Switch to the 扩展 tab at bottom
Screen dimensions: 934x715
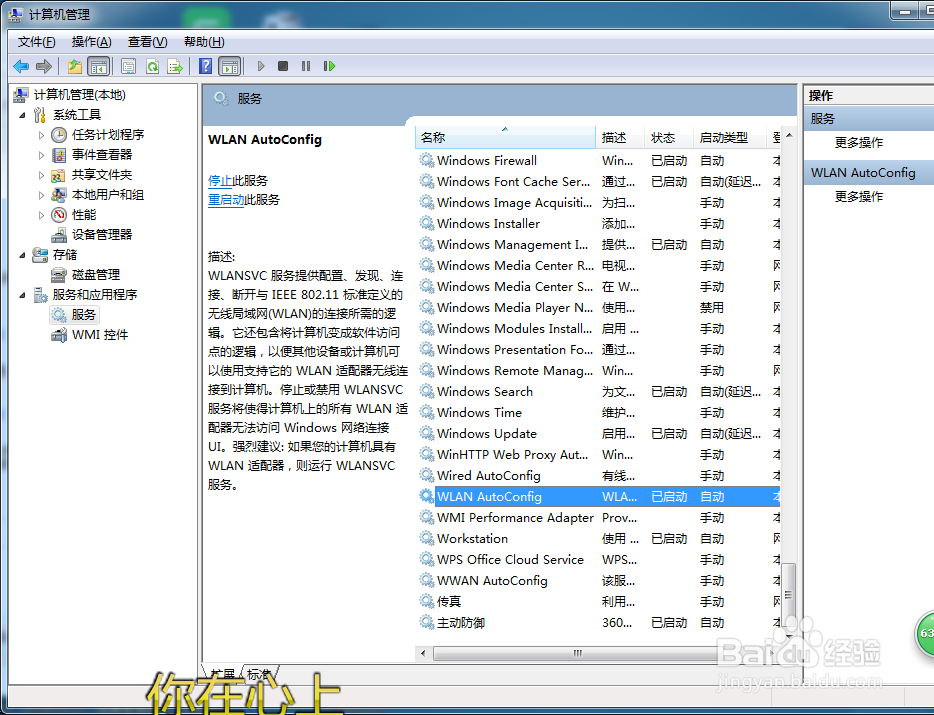[x=222, y=674]
